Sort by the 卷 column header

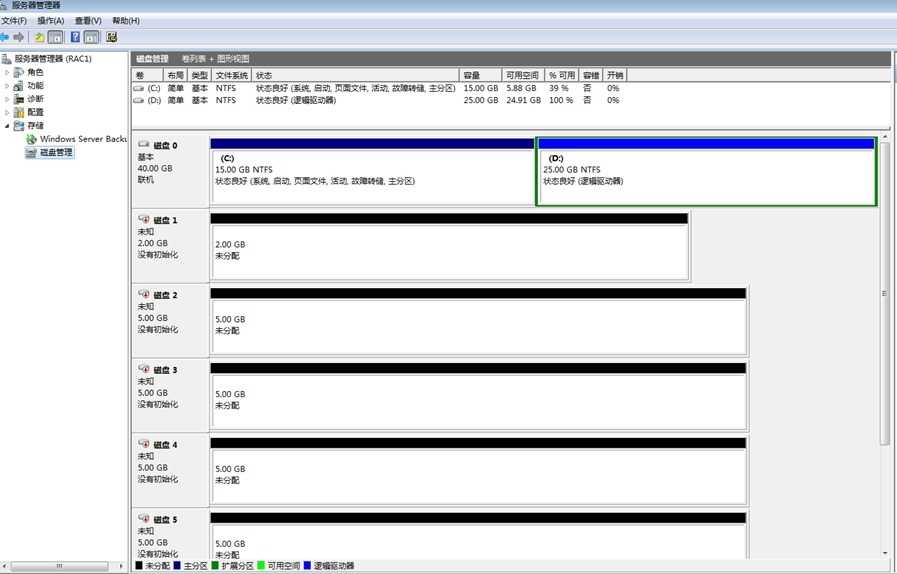pyautogui.click(x=147, y=76)
